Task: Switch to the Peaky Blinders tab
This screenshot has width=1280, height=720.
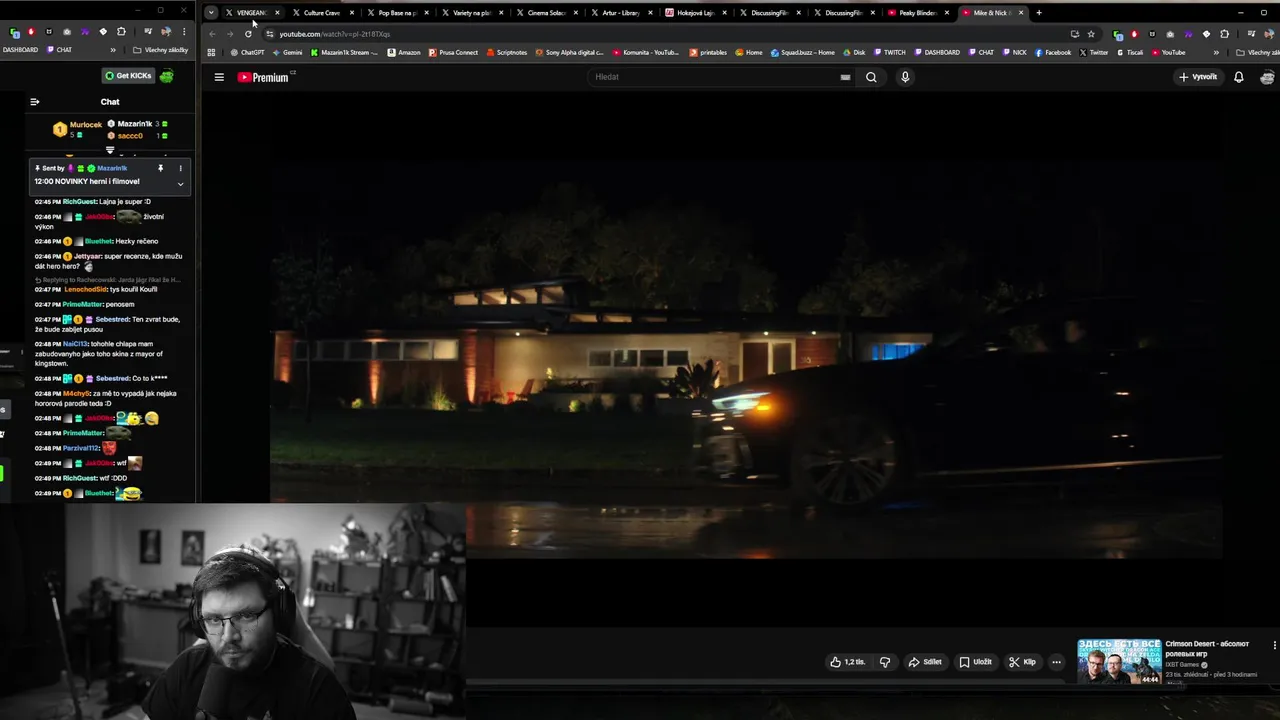Action: tap(918, 13)
